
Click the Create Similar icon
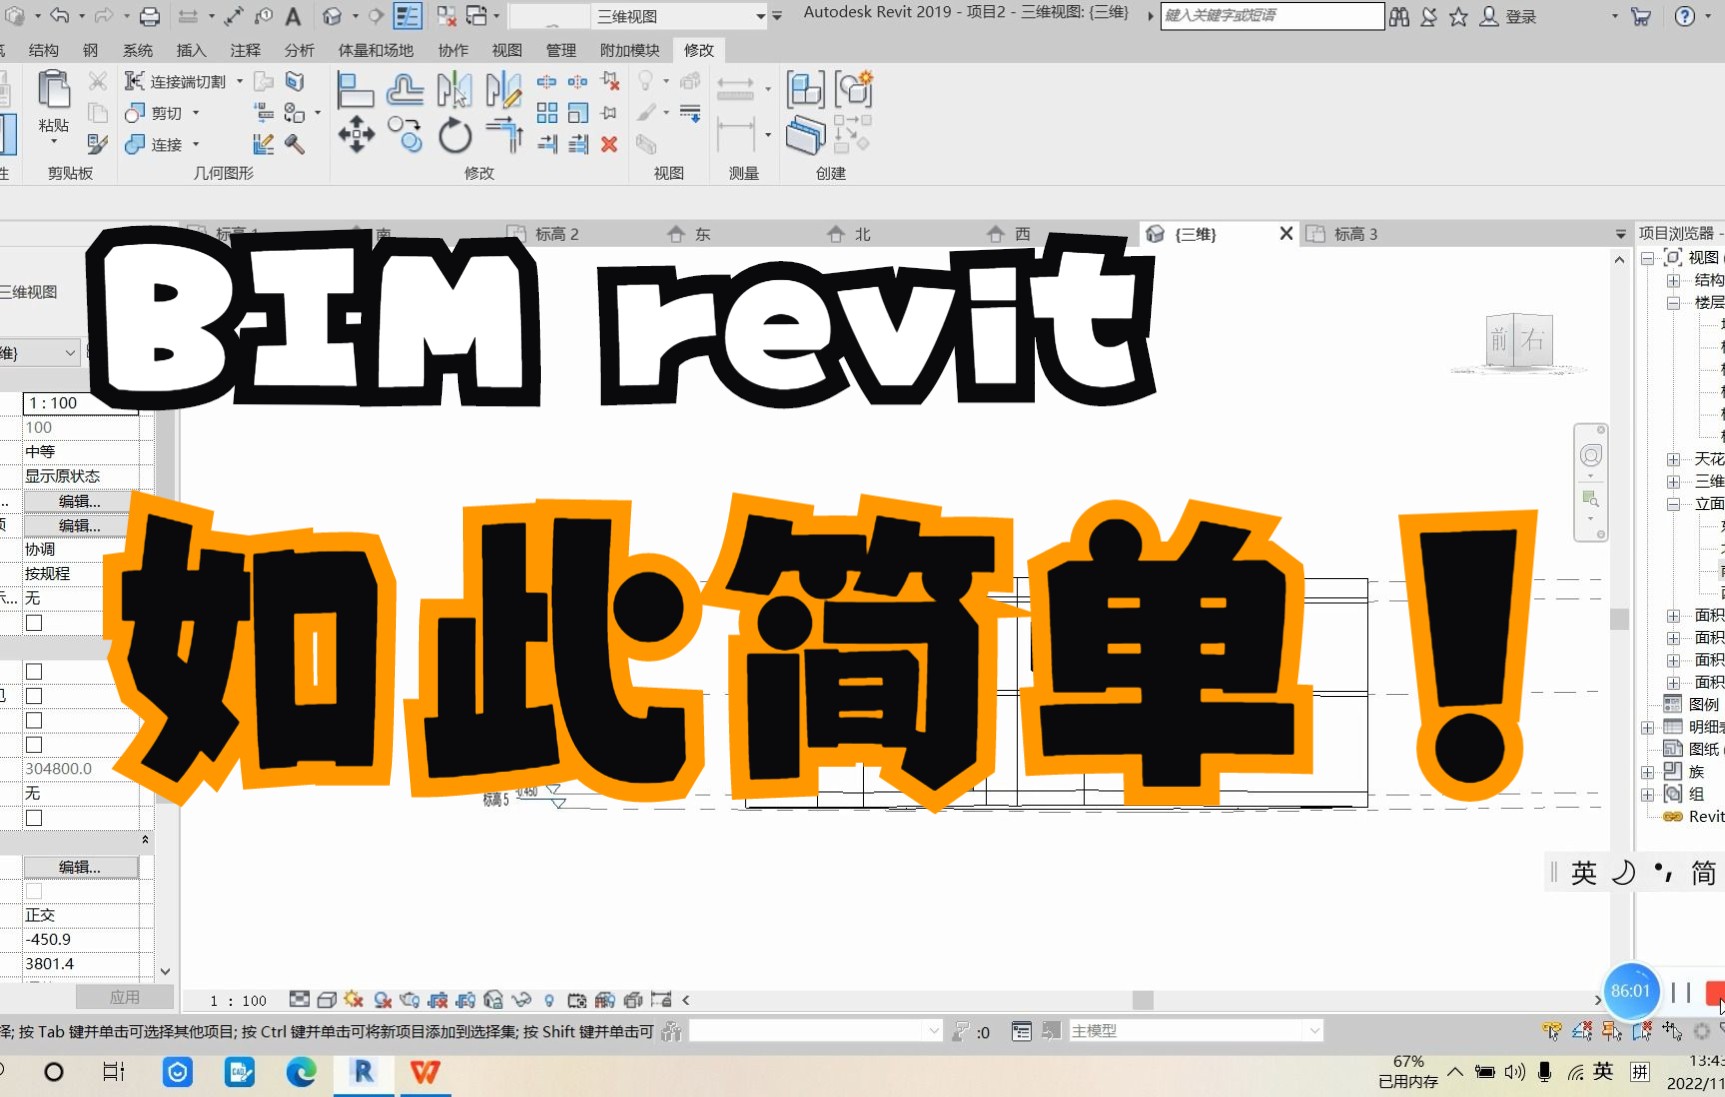(x=854, y=90)
